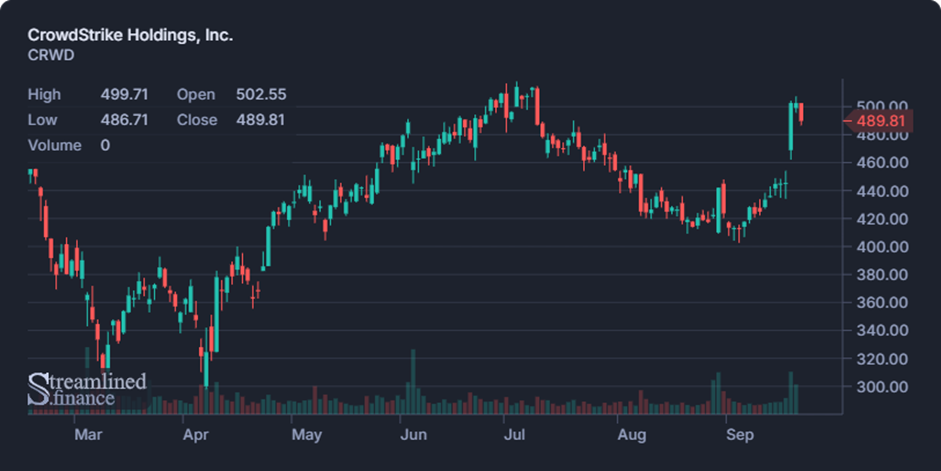Click the Open label in the OHLC panel
This screenshot has height=471, width=941.
pyautogui.click(x=196, y=95)
